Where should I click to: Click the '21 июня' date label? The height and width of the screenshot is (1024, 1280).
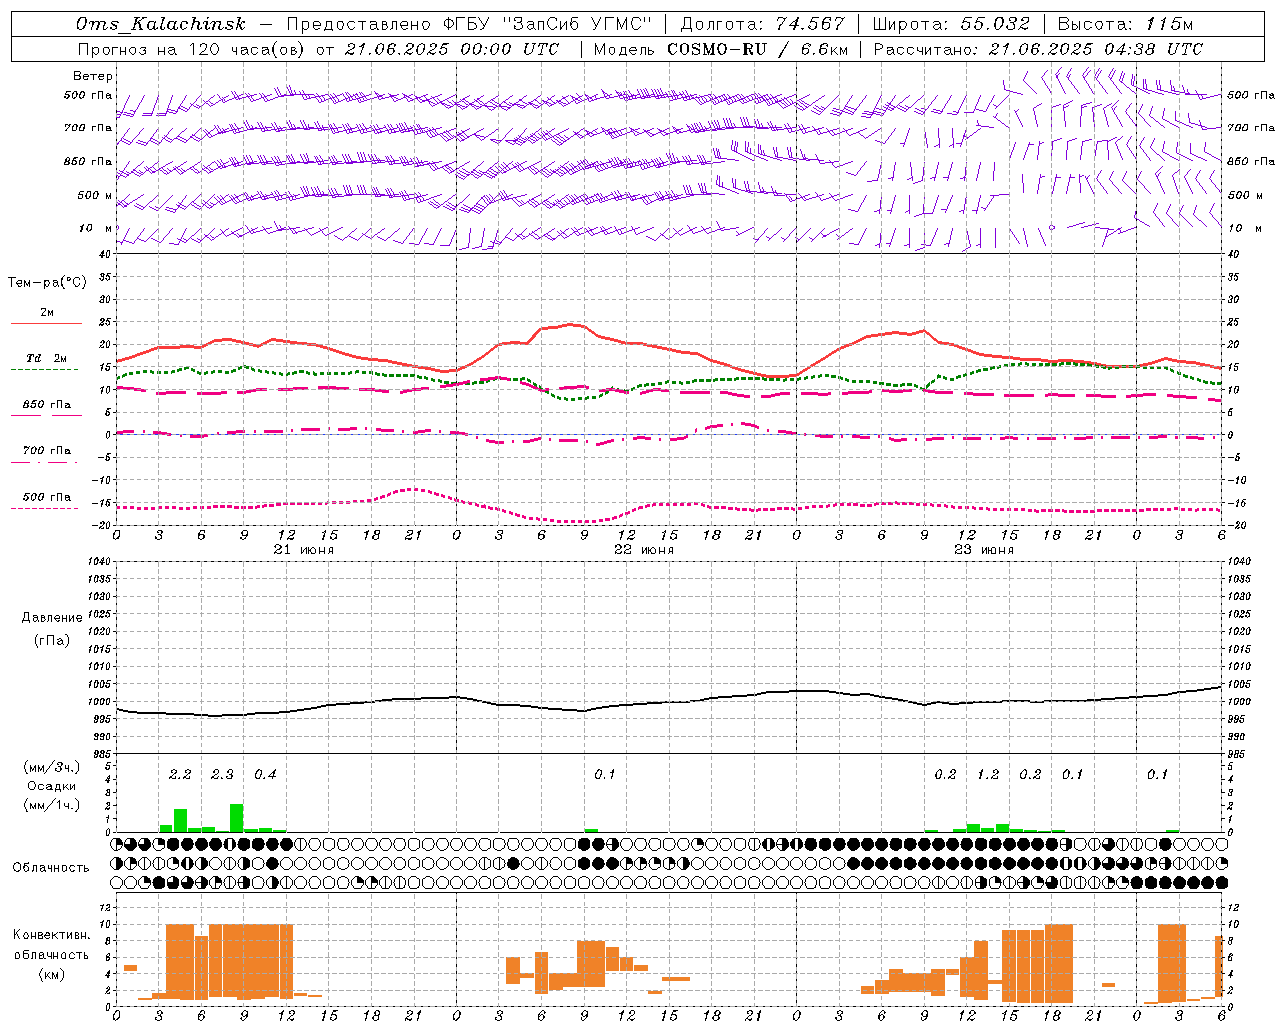[x=304, y=550]
